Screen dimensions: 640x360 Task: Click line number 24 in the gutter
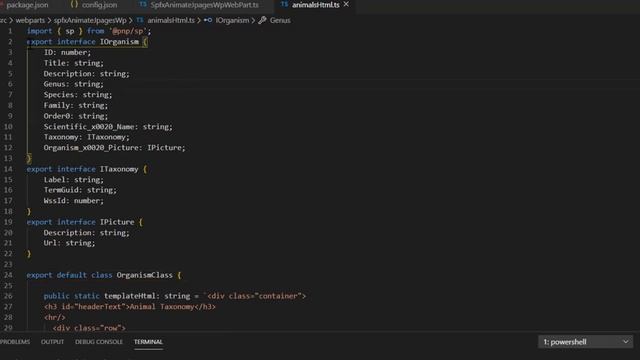click(x=8, y=275)
